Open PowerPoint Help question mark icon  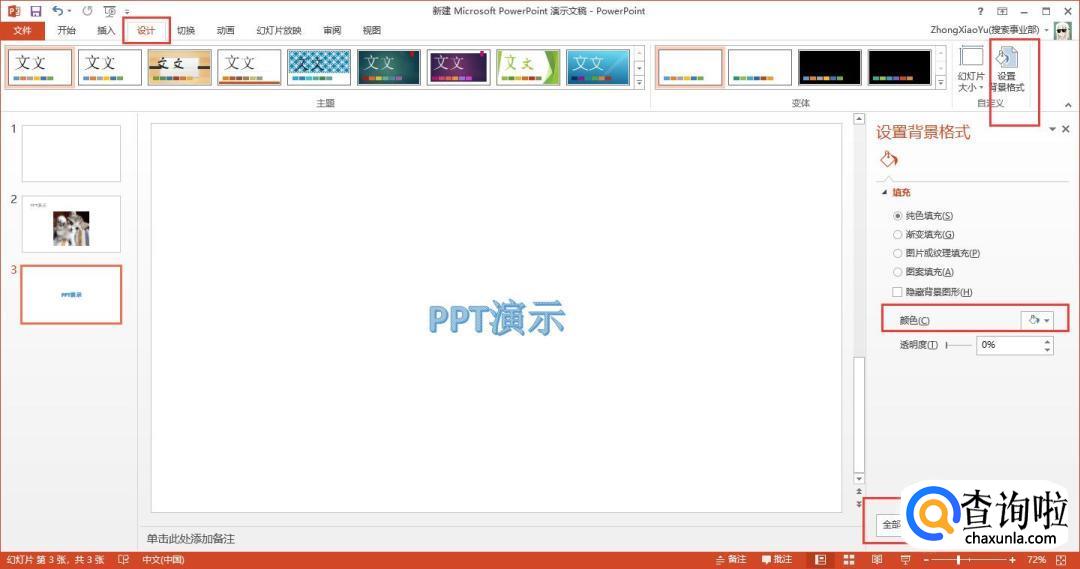click(980, 11)
